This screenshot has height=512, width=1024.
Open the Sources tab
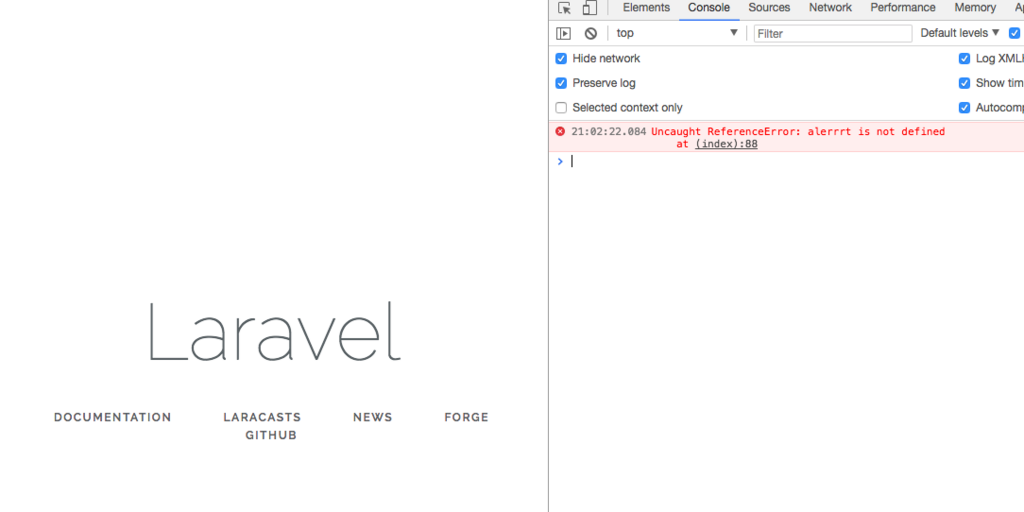(769, 8)
